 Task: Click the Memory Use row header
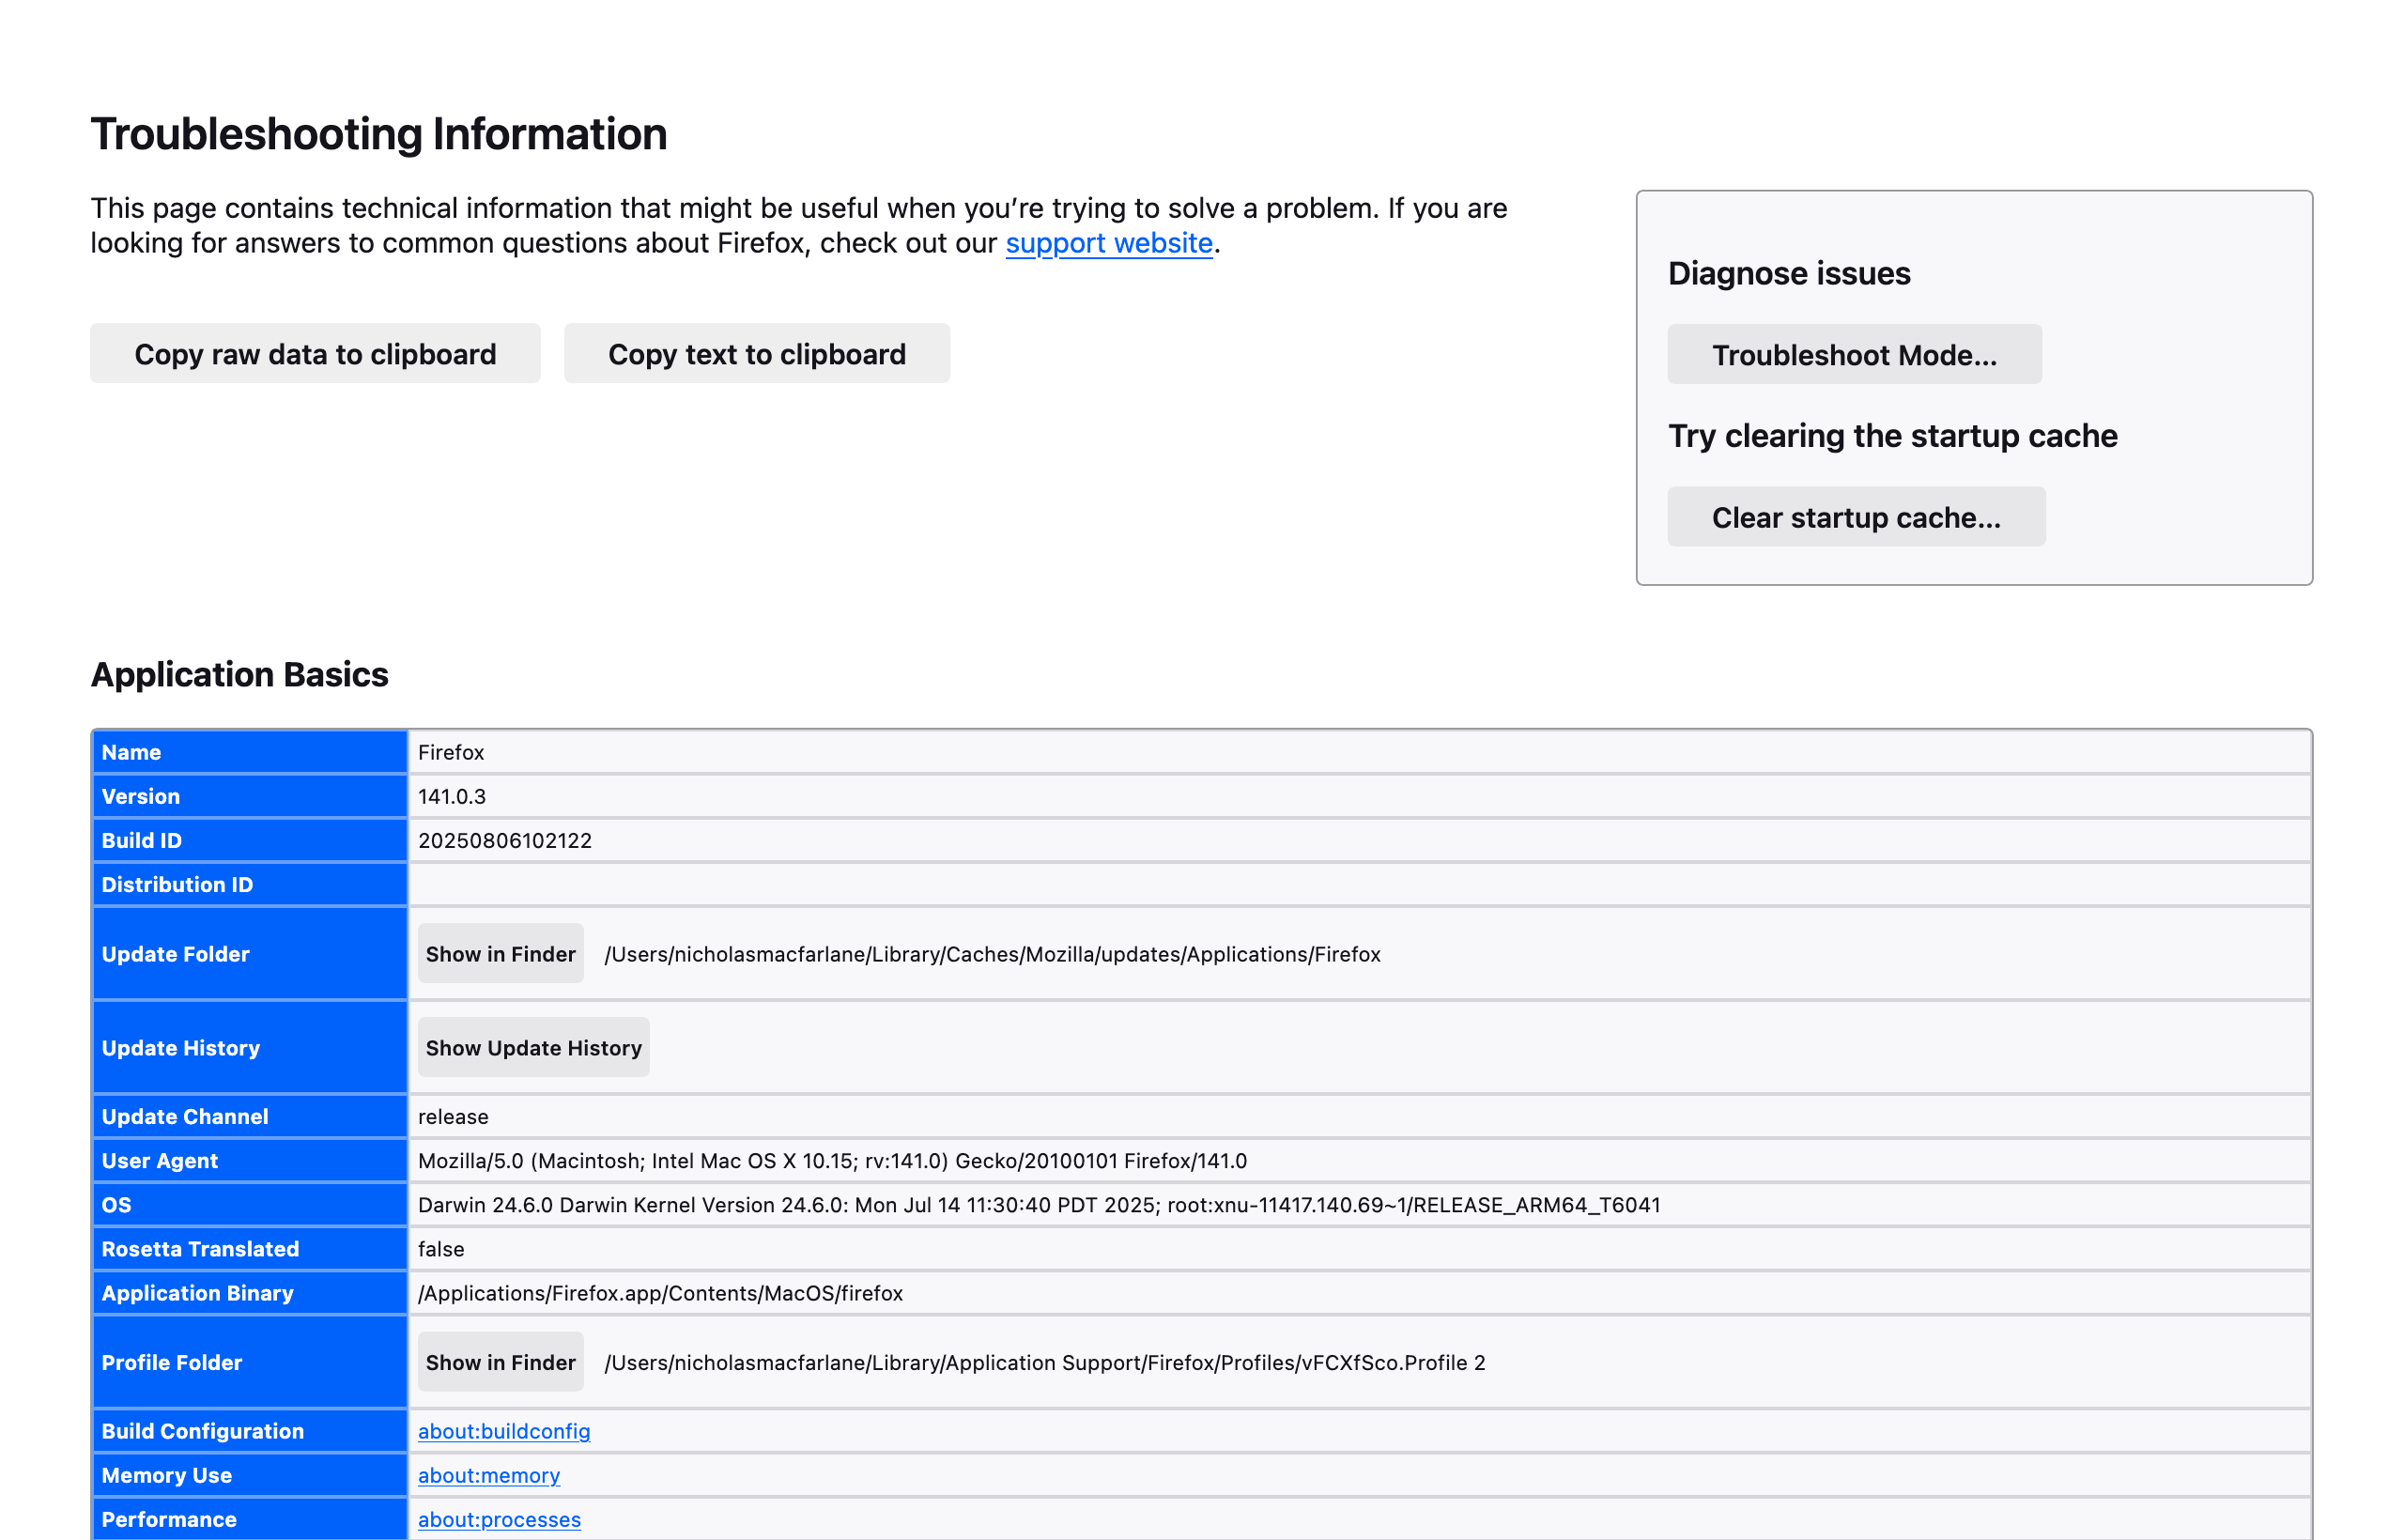249,1475
